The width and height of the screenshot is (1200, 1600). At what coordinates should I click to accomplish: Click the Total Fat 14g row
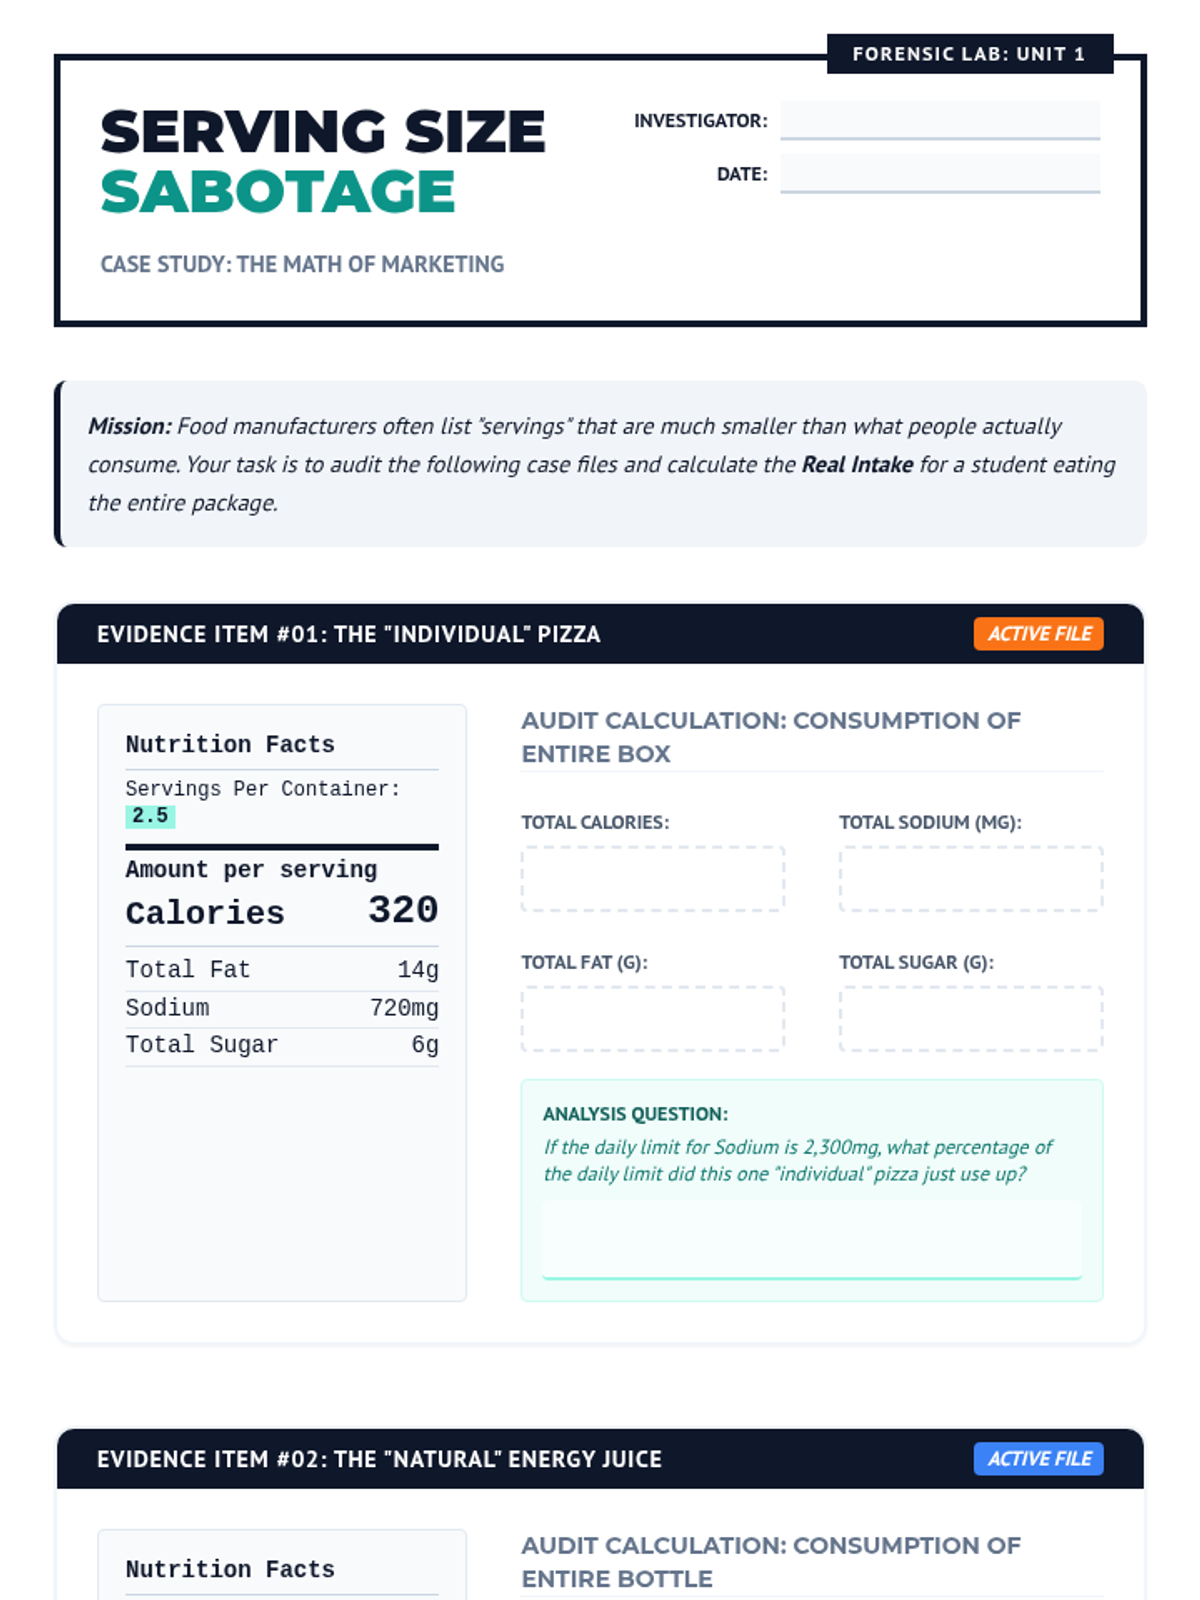click(x=281, y=970)
